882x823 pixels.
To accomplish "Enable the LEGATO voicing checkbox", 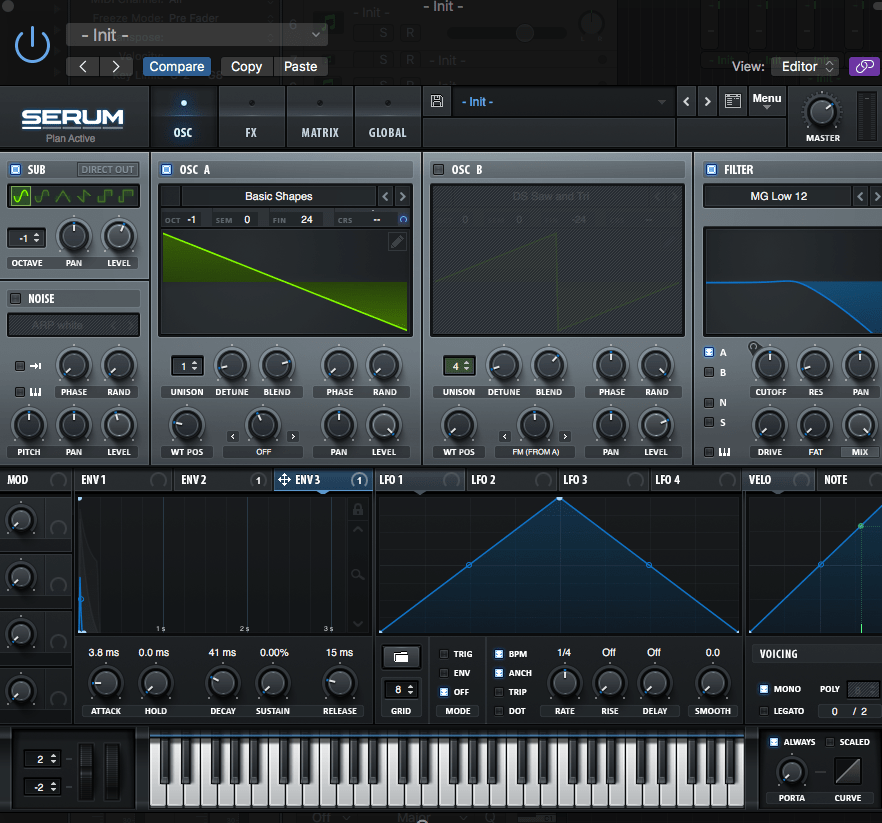I will point(764,711).
